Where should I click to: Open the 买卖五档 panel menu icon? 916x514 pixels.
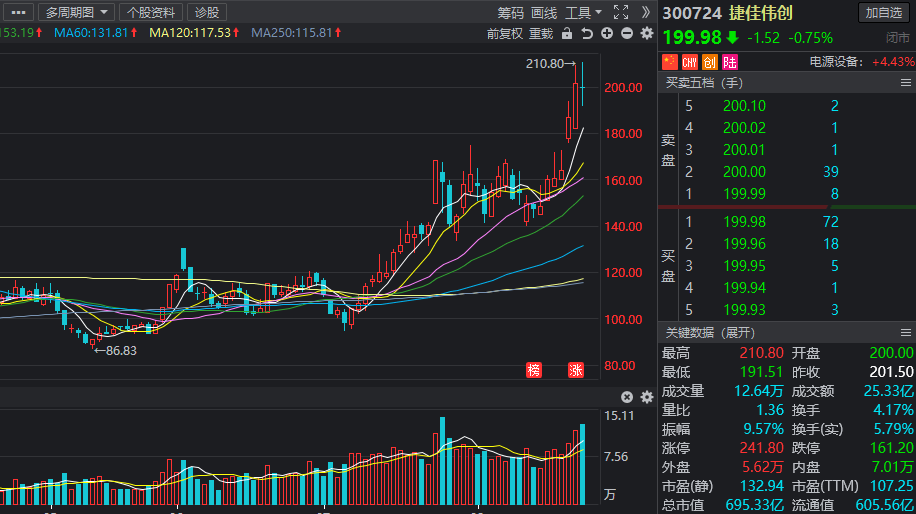[x=905, y=83]
